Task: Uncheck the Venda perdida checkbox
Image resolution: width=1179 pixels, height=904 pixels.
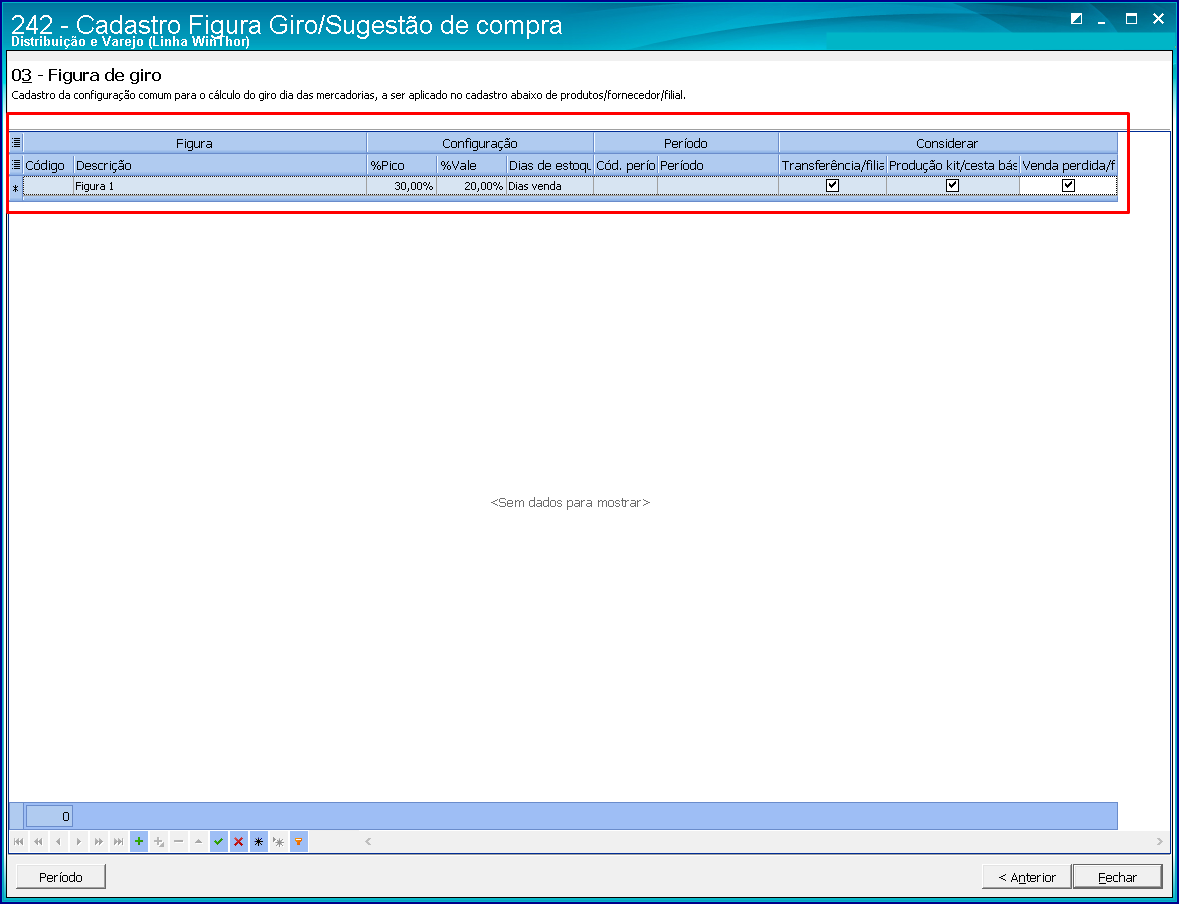Action: point(1068,185)
